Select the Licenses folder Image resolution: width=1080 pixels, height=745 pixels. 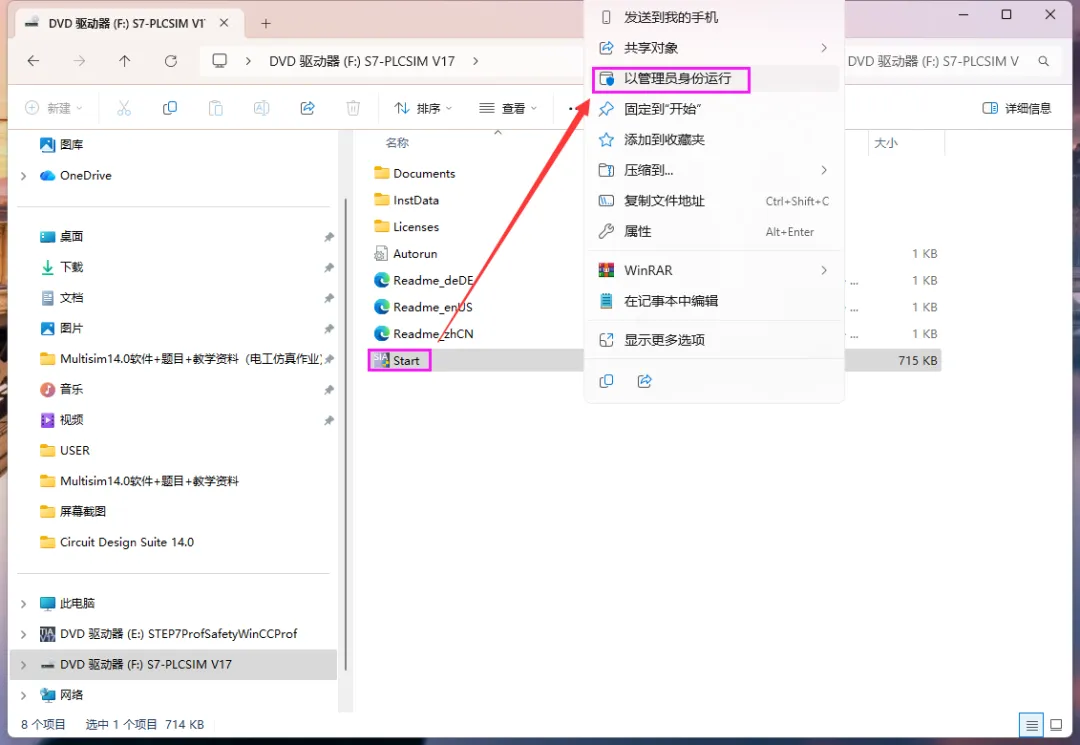406,227
